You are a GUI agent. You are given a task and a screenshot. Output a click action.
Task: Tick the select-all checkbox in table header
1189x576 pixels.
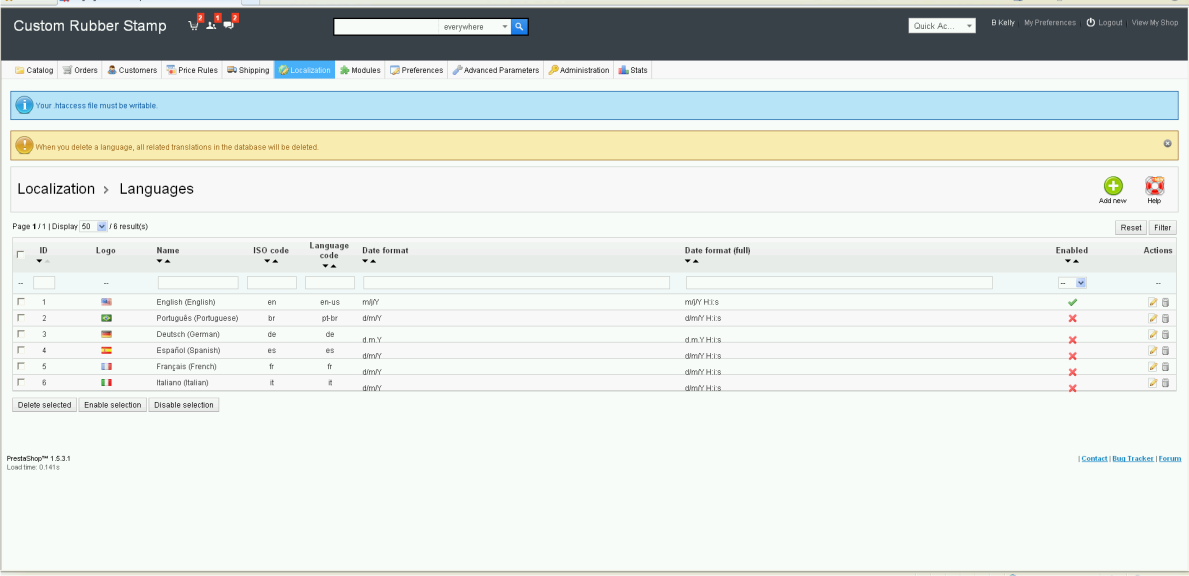pos(20,255)
